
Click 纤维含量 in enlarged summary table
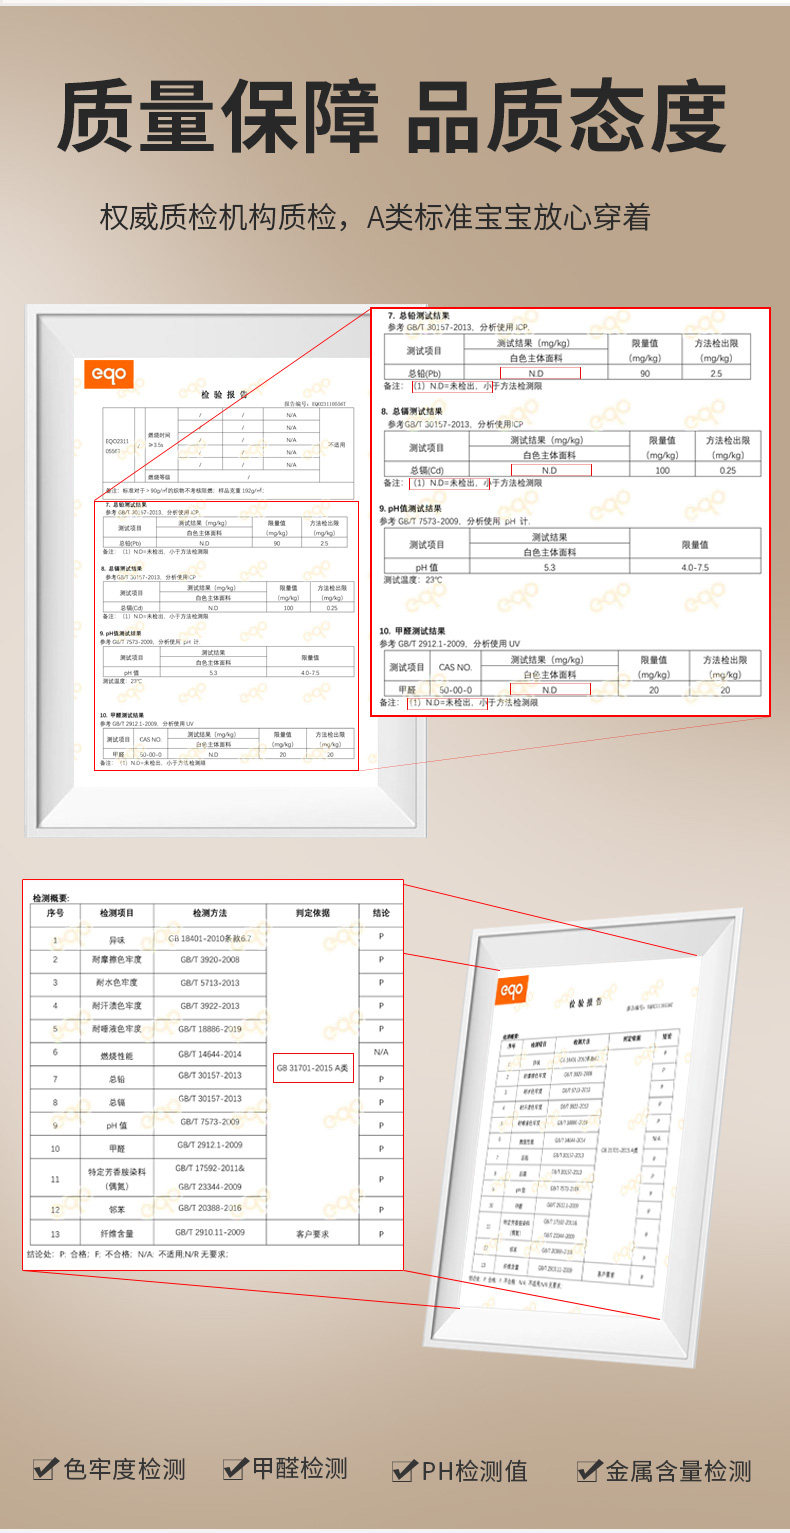117,1234
